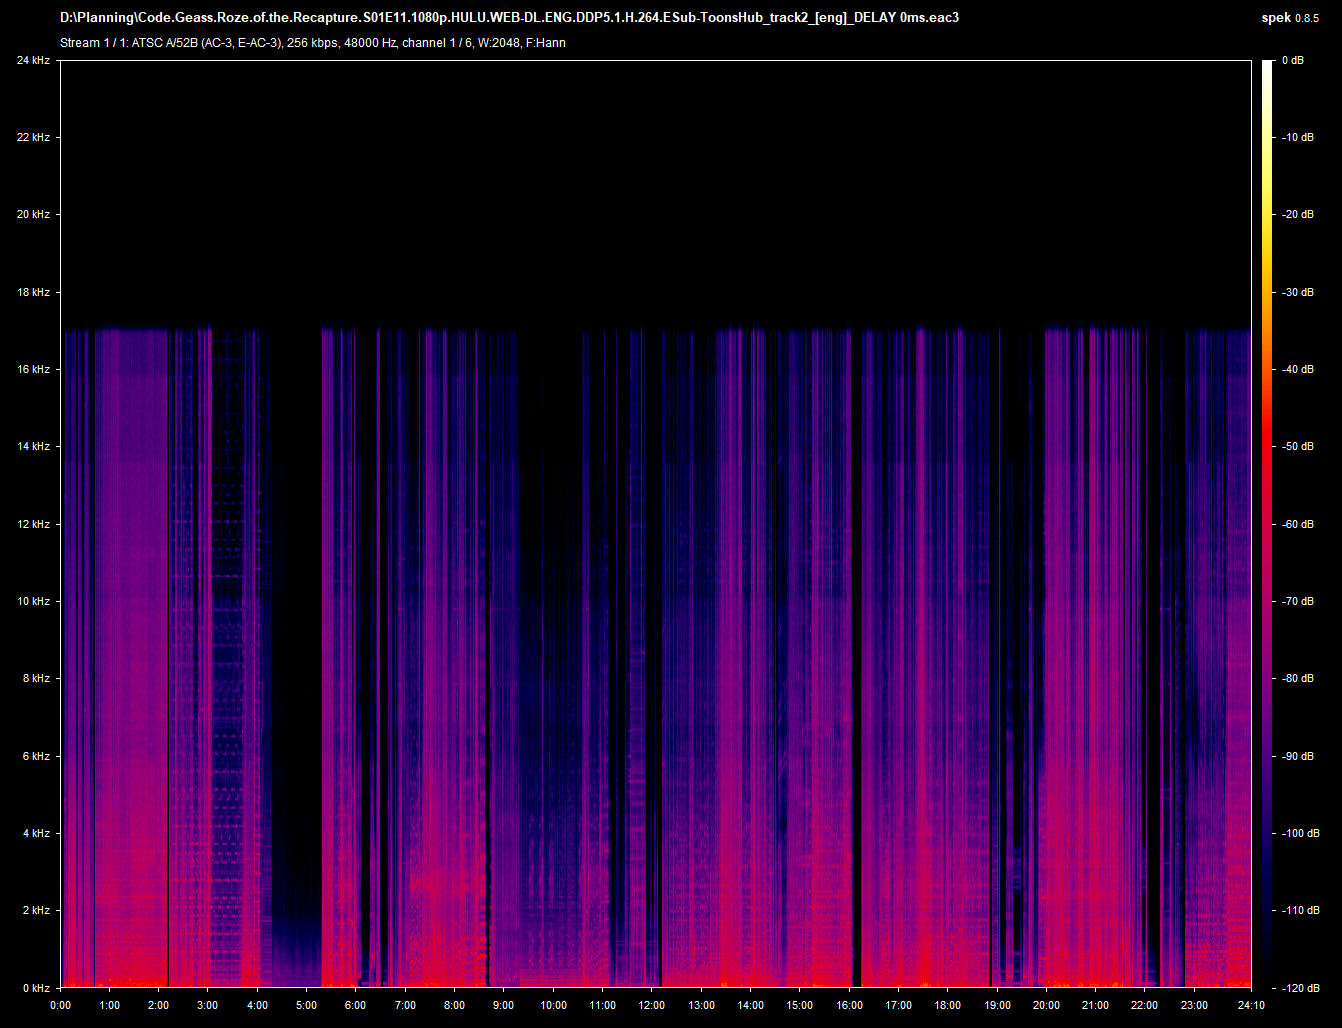The image size is (1342, 1028).
Task: Click the -120 dB label on scale
Action: 1298,987
